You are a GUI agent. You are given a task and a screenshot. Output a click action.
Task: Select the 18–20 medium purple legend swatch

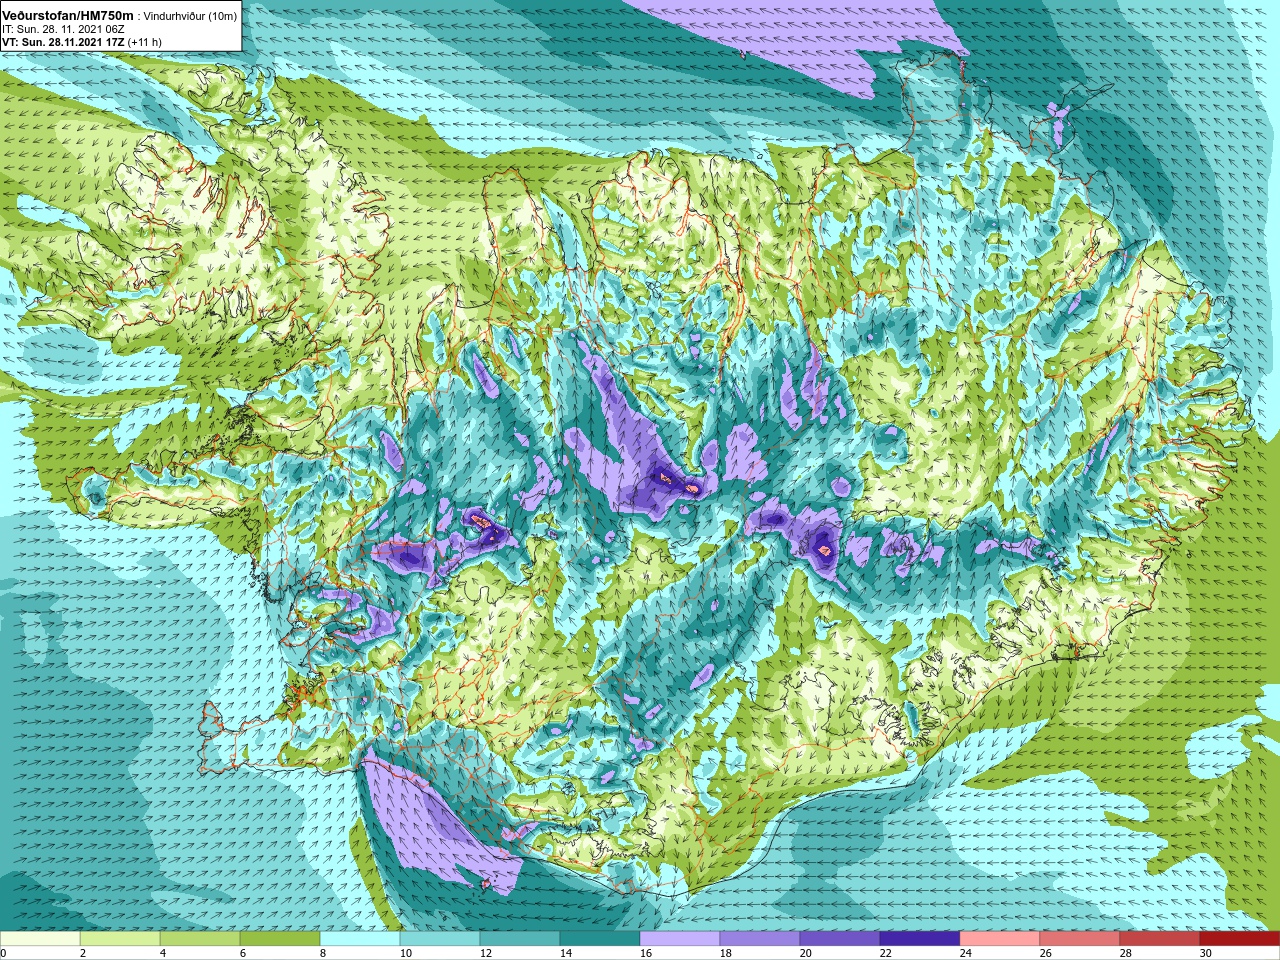pyautogui.click(x=760, y=939)
